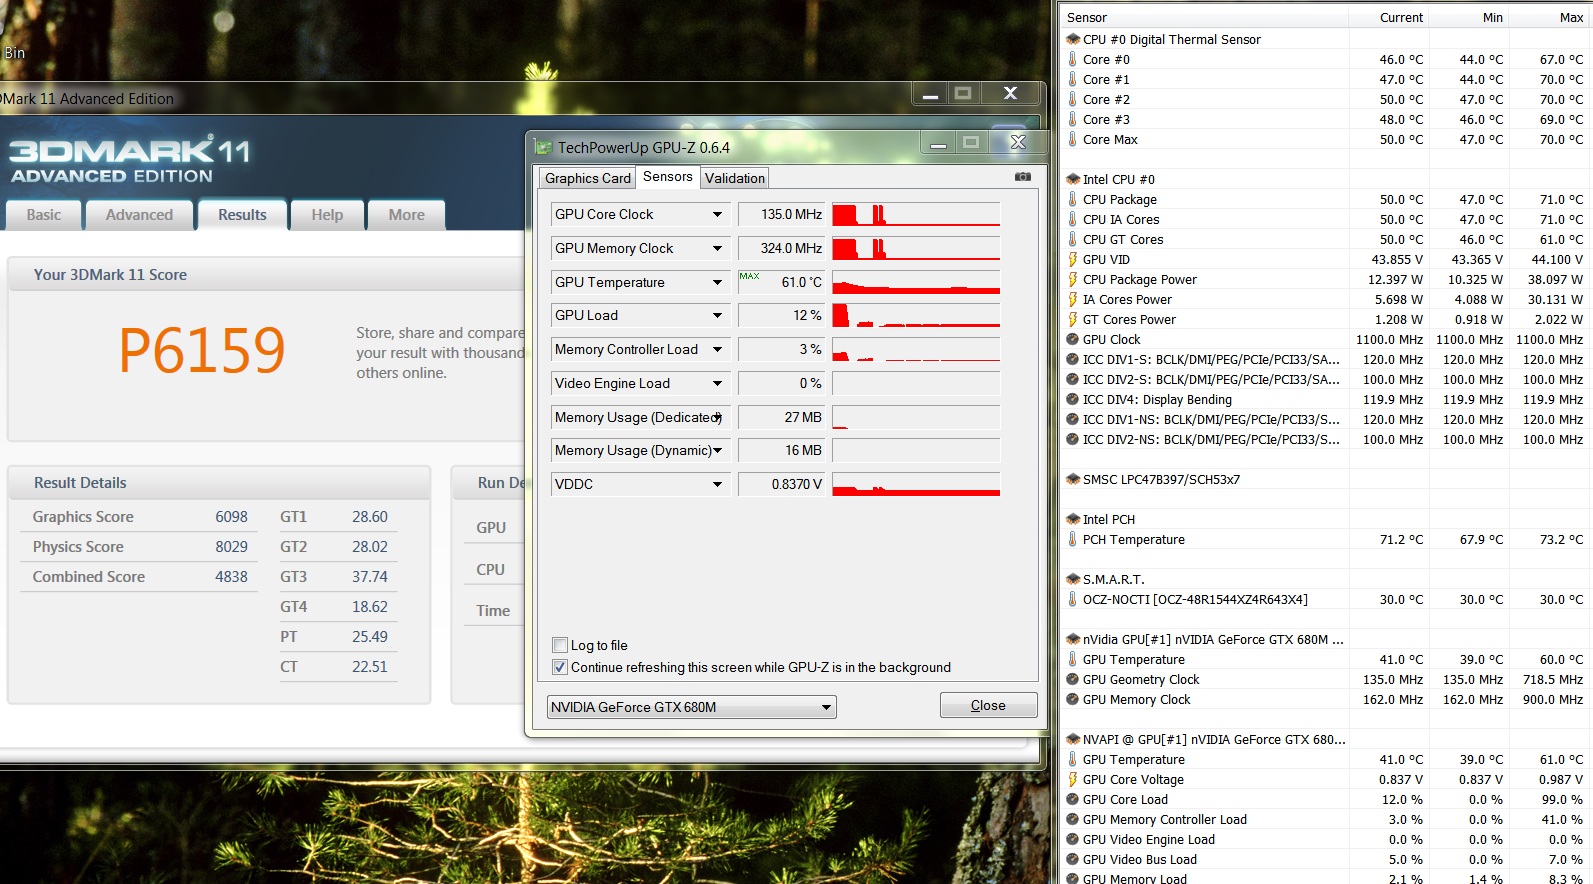Open the 3DMark More tab
The width and height of the screenshot is (1593, 884).
407,215
